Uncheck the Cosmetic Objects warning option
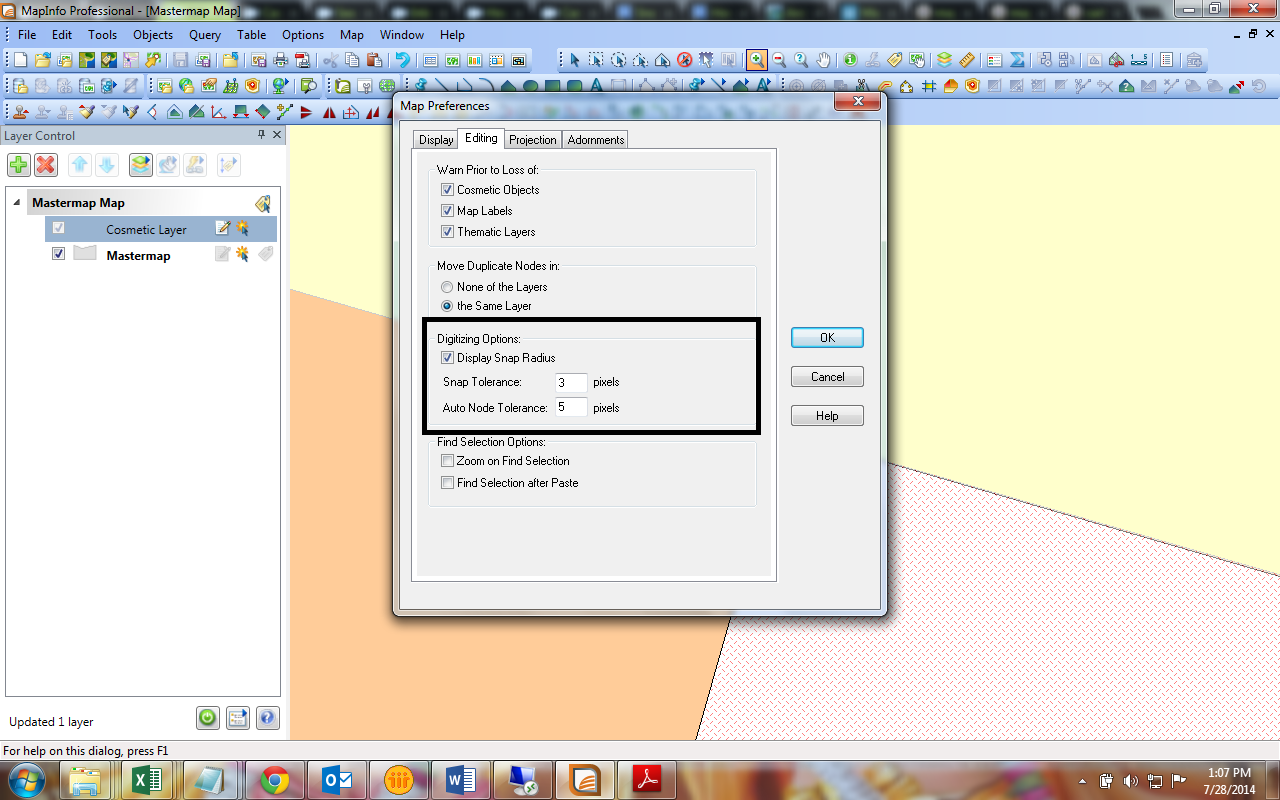Viewport: 1280px width, 800px height. (x=447, y=189)
